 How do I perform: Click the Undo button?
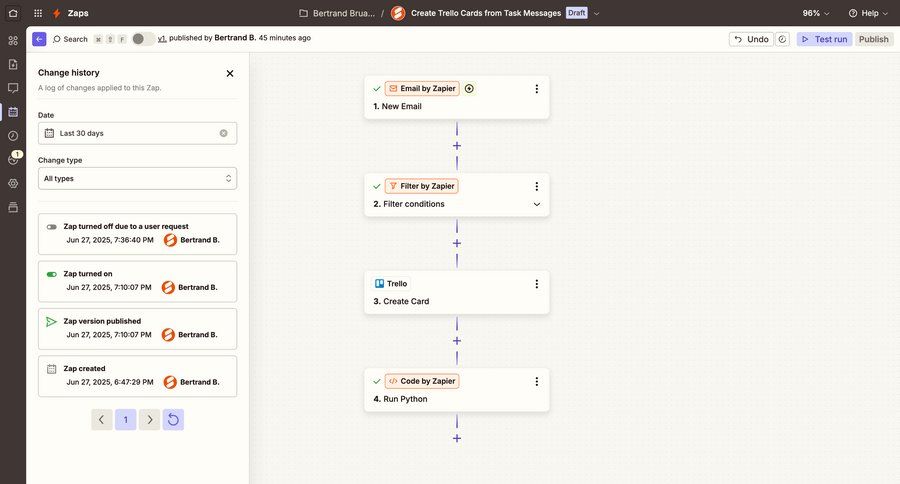pyautogui.click(x=751, y=39)
